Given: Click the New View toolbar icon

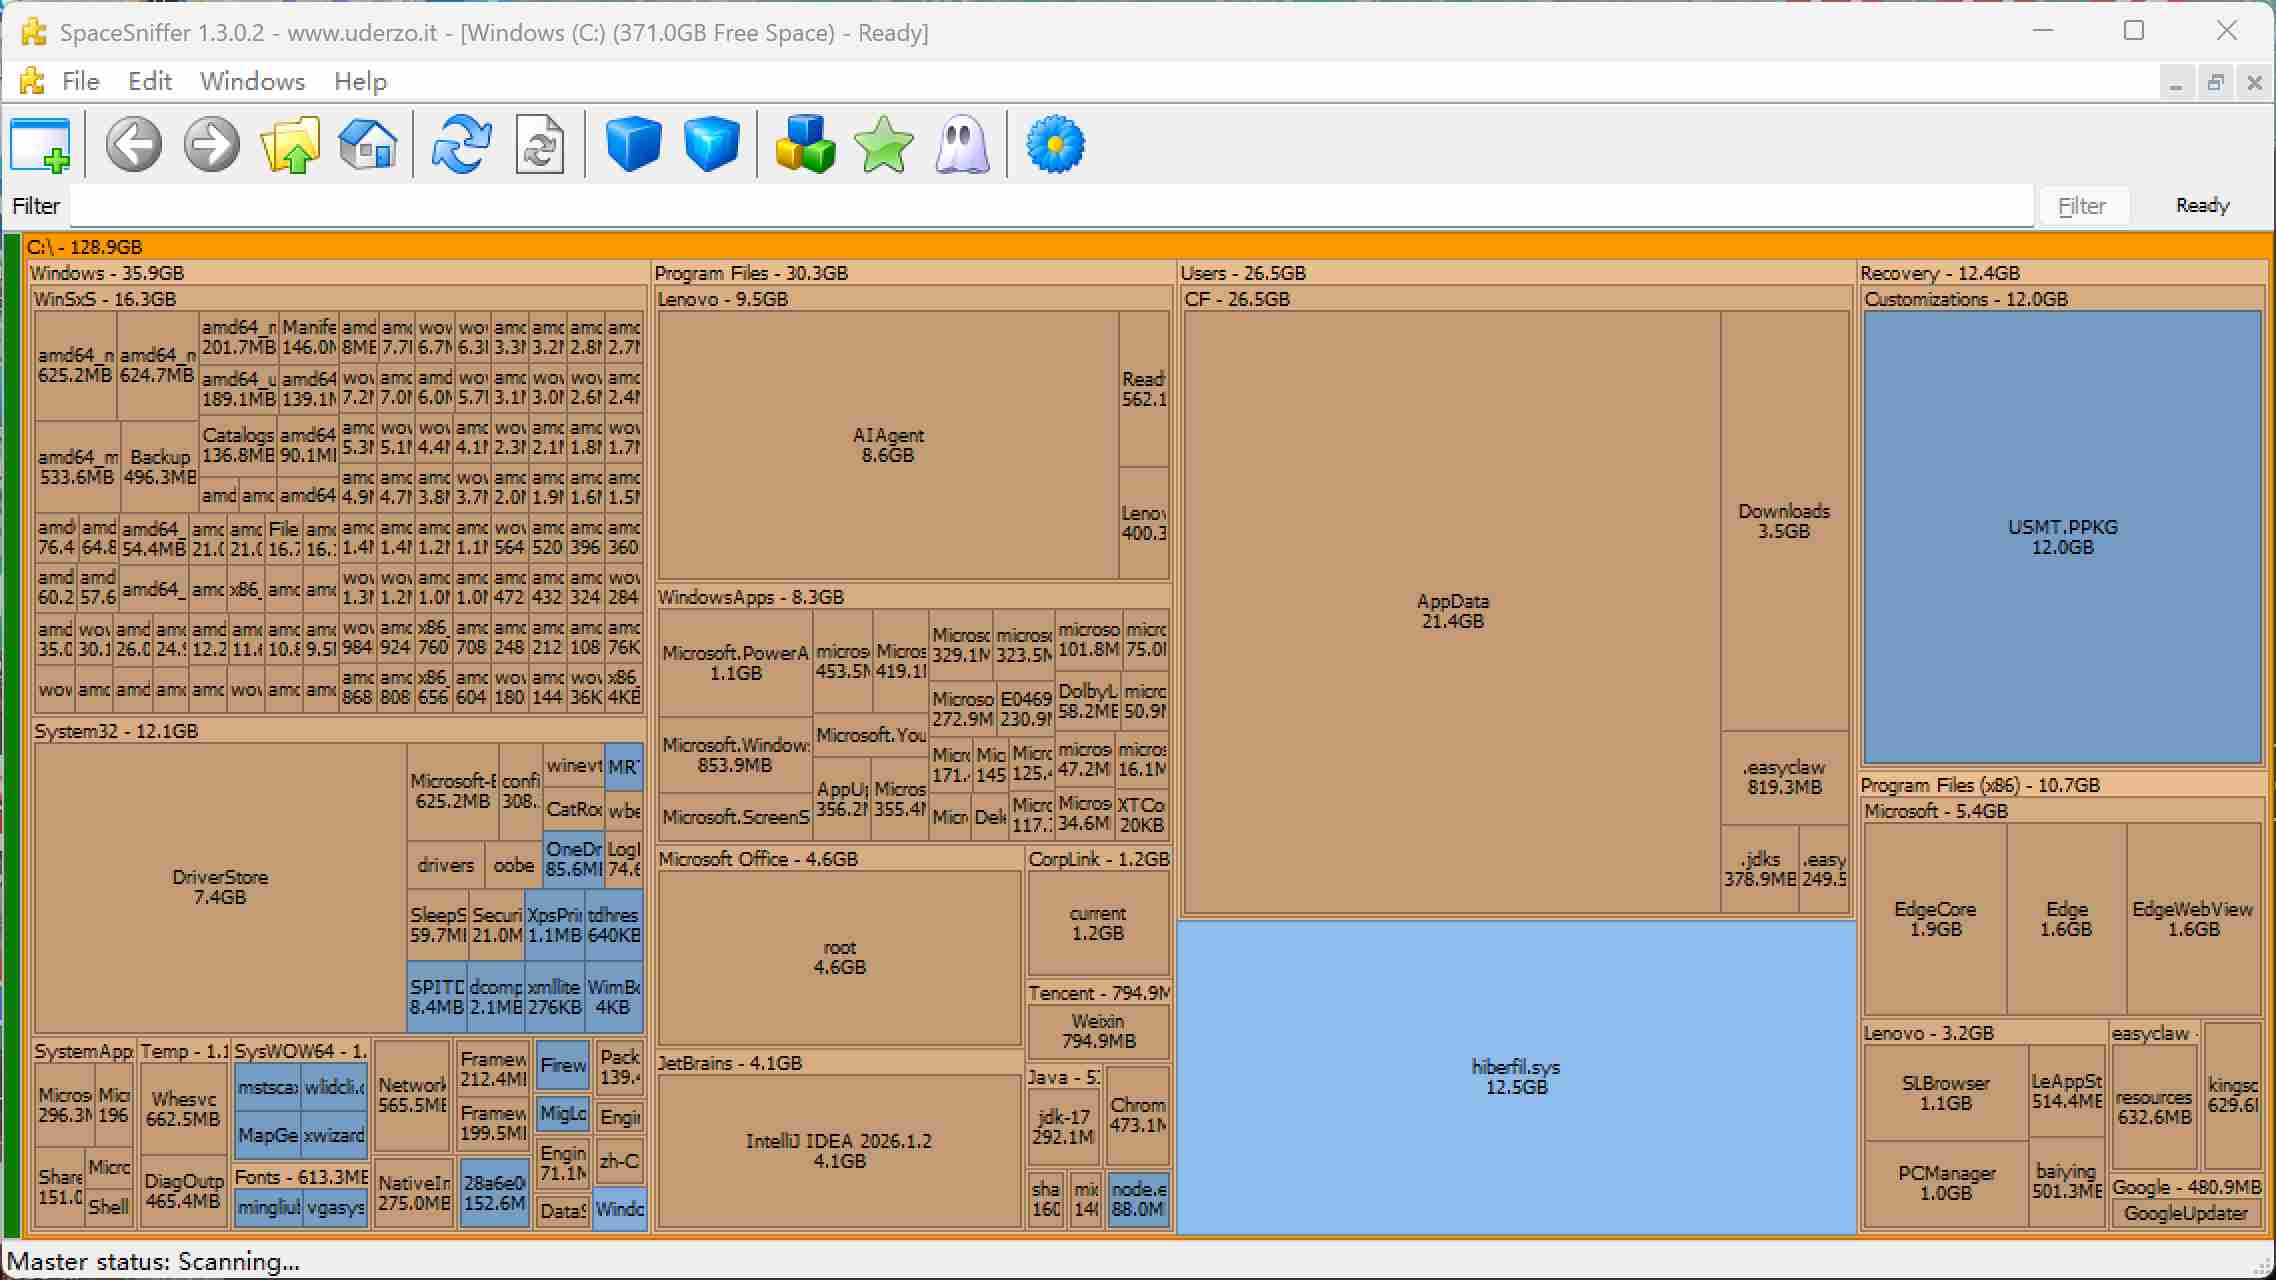Looking at the screenshot, I should [41, 145].
